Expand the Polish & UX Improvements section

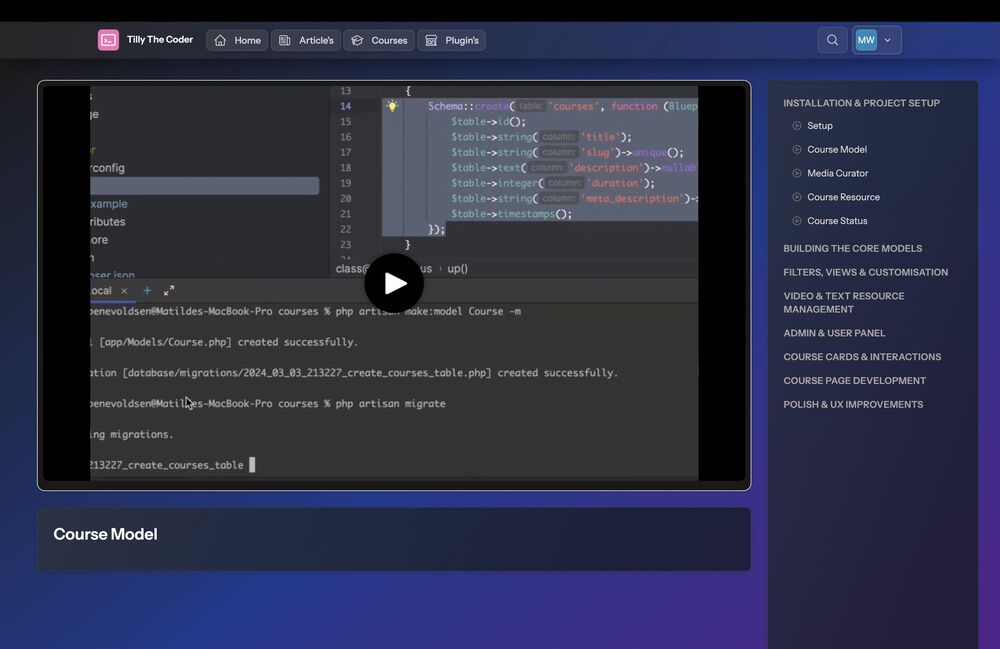pyautogui.click(x=853, y=405)
